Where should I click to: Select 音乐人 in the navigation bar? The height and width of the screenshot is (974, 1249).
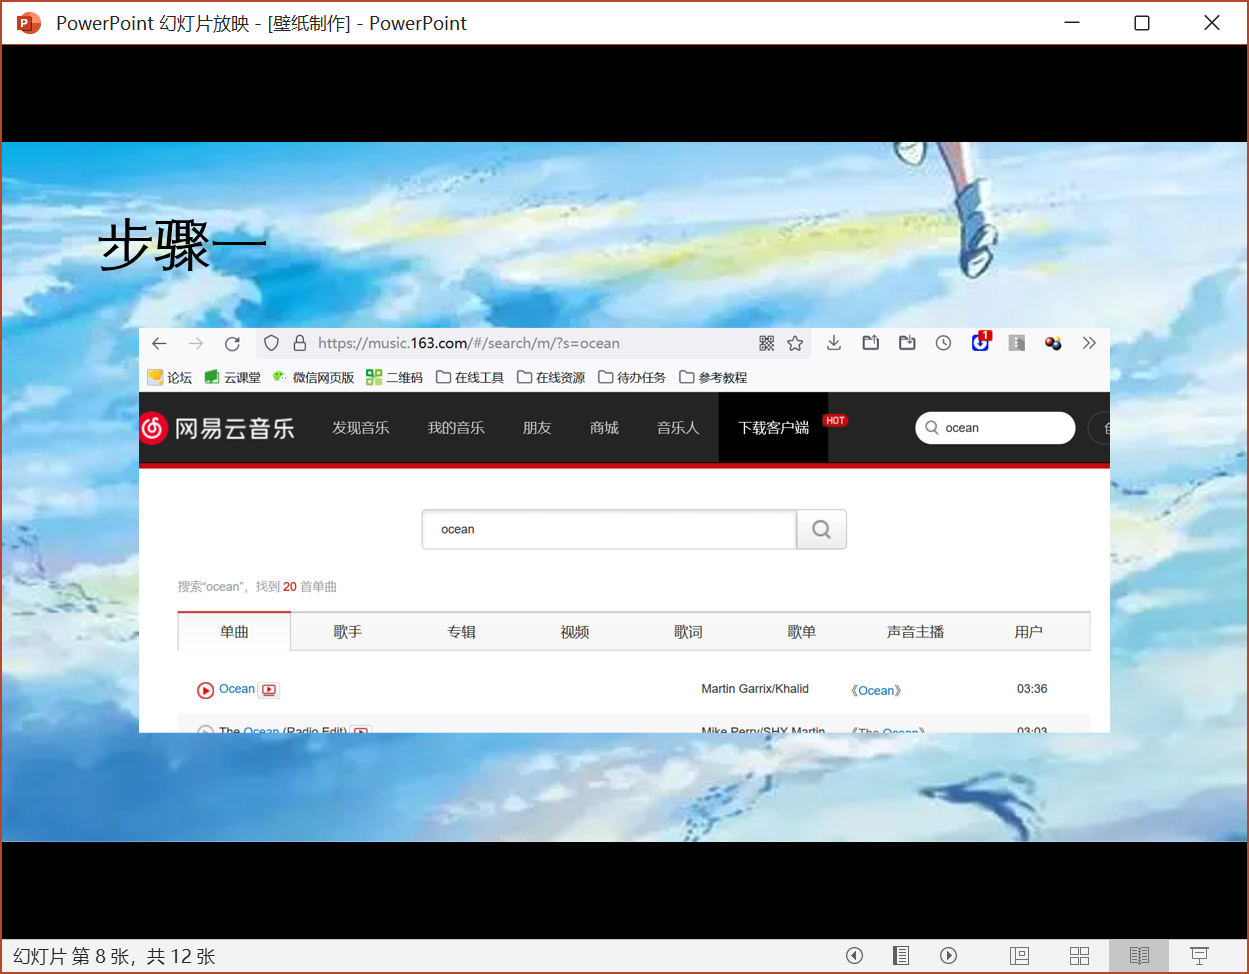[678, 428]
